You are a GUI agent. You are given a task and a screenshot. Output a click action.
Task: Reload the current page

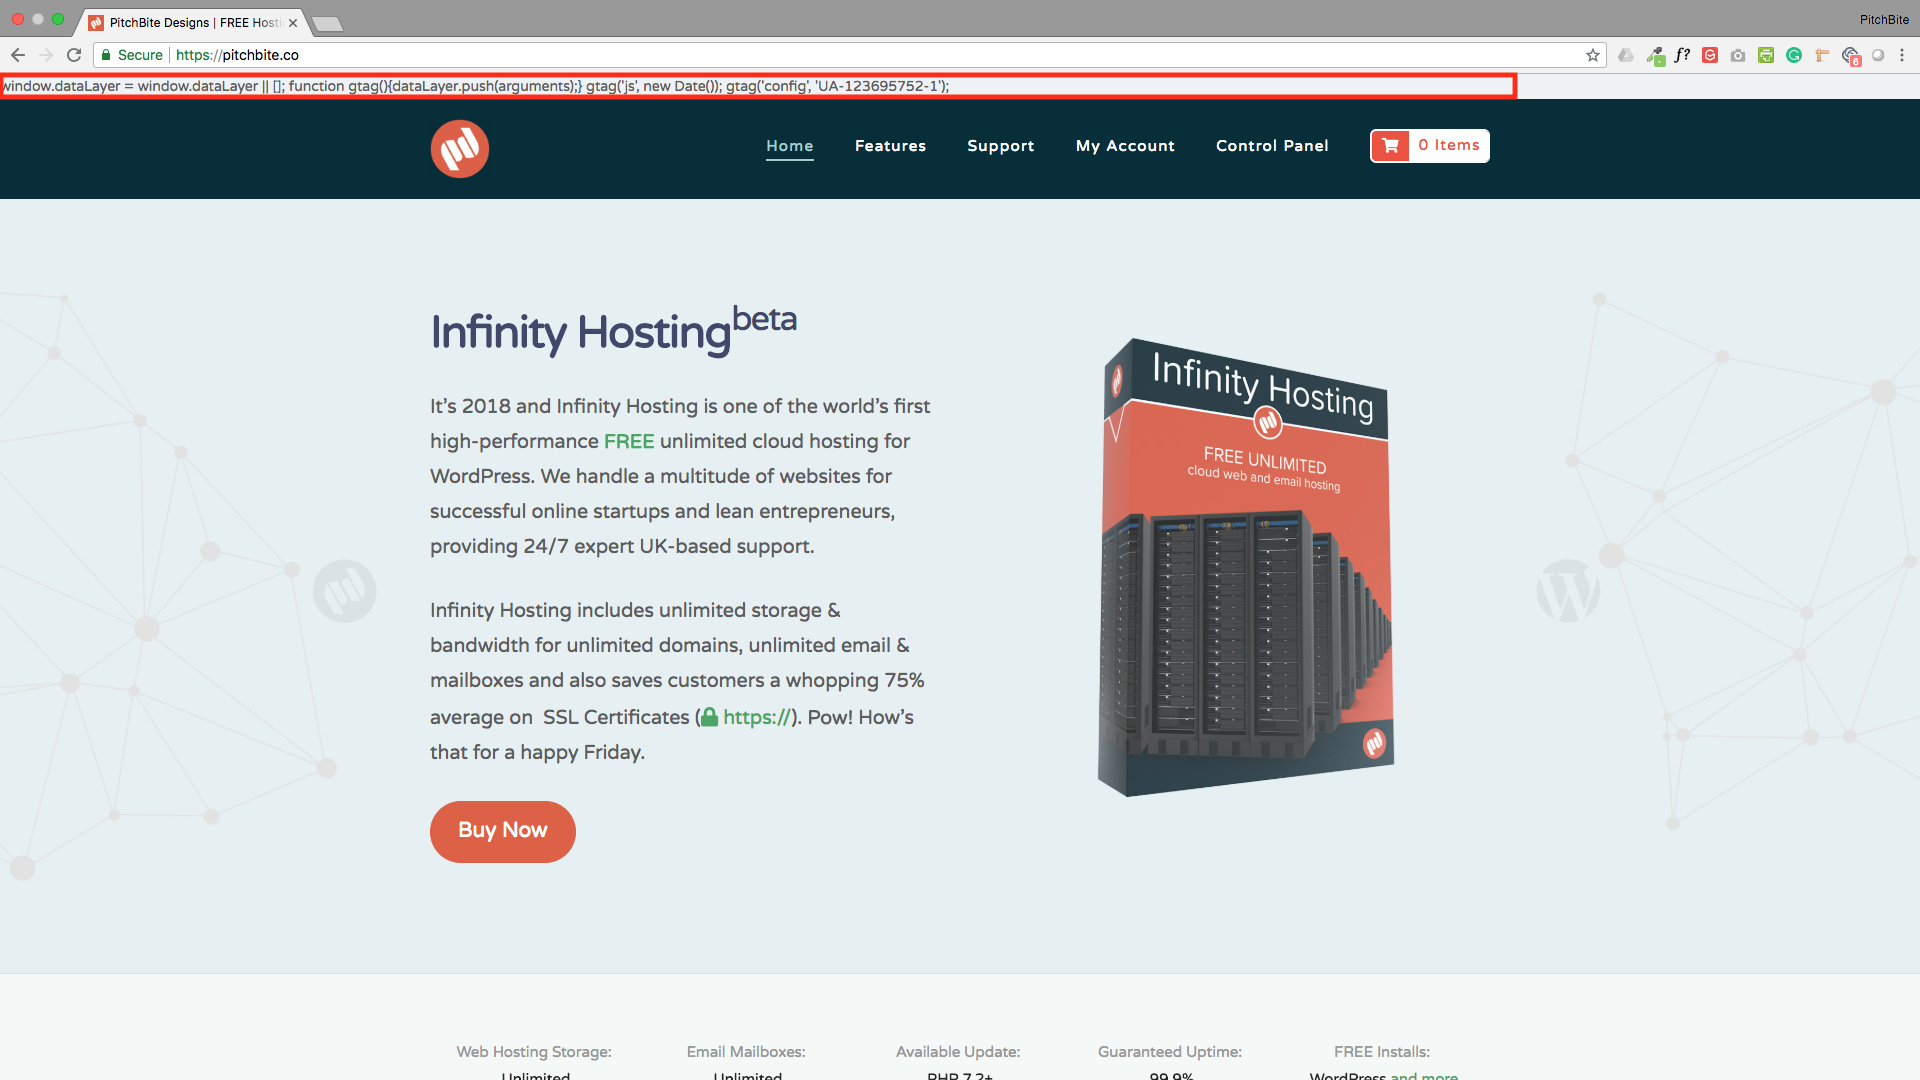click(74, 55)
